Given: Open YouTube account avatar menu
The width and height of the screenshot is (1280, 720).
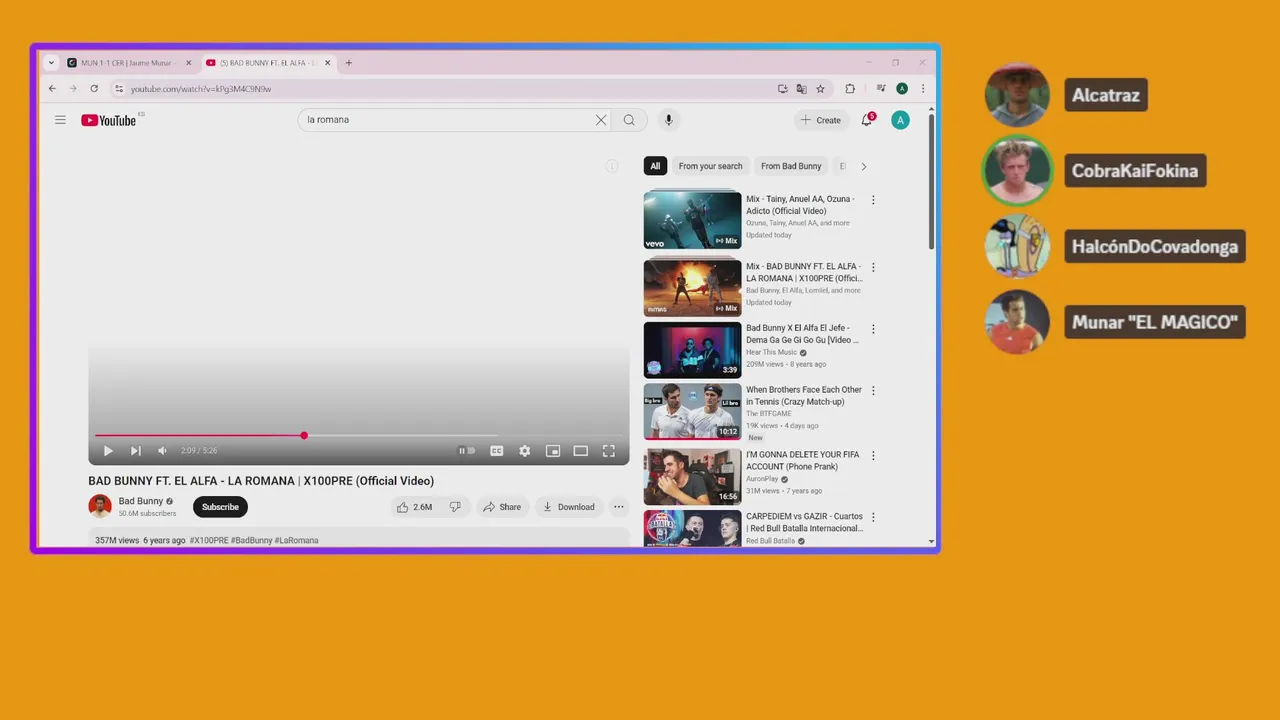Looking at the screenshot, I should (900, 120).
